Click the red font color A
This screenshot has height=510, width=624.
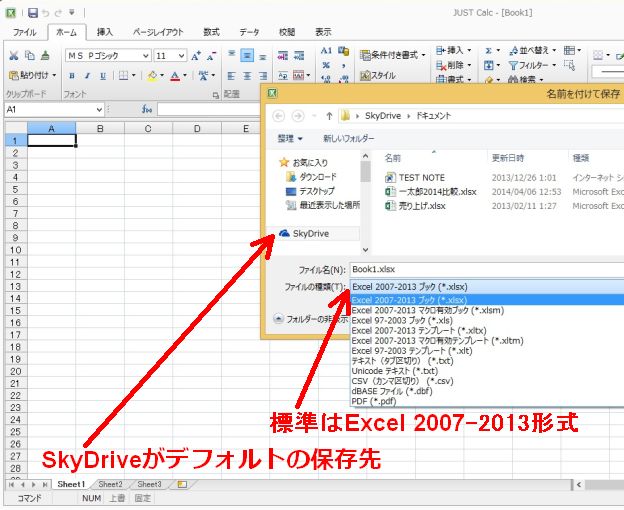pos(175,76)
